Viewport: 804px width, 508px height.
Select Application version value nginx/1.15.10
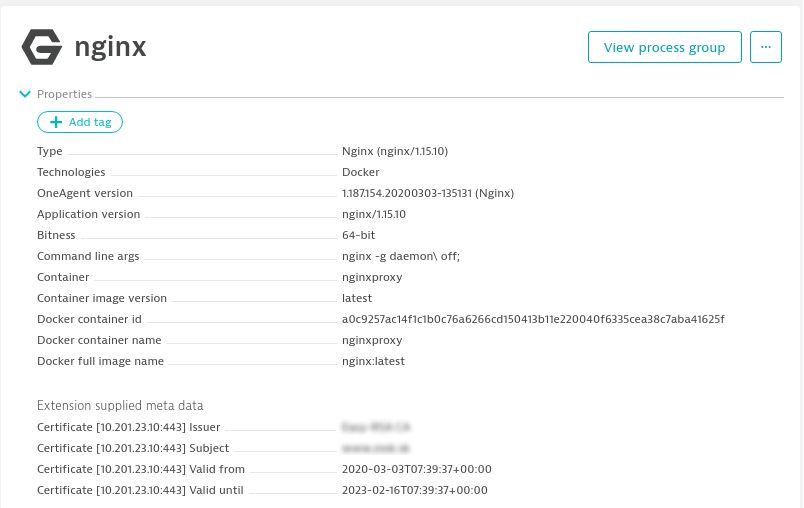[x=374, y=214]
